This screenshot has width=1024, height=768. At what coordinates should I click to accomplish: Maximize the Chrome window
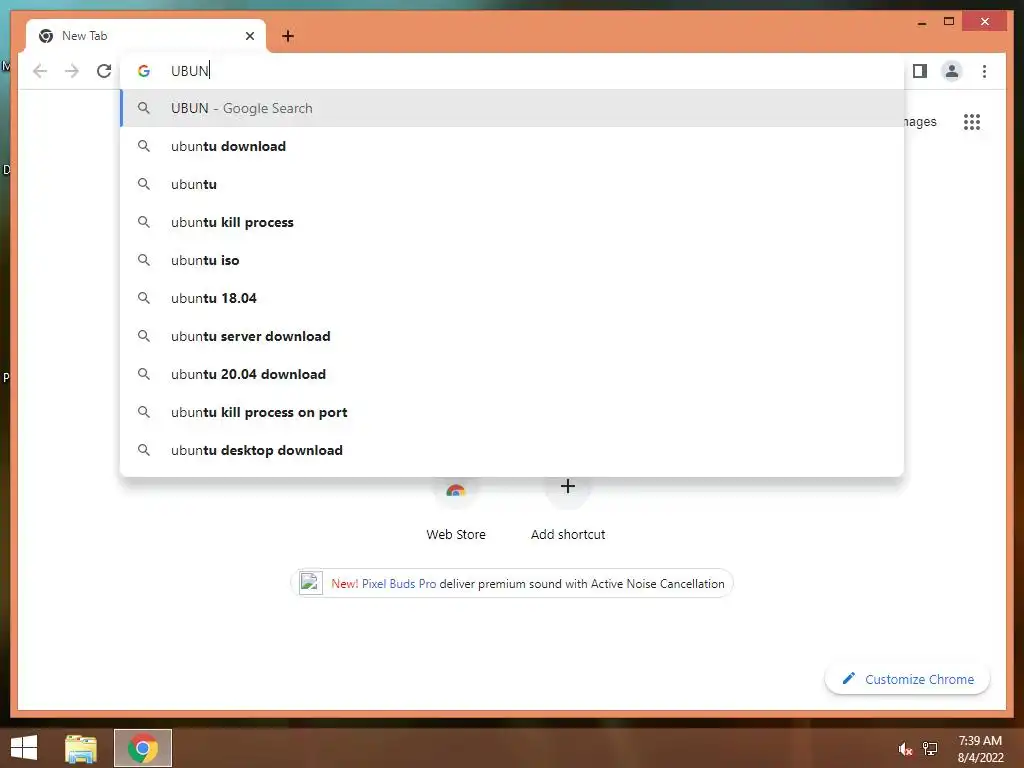tap(949, 22)
